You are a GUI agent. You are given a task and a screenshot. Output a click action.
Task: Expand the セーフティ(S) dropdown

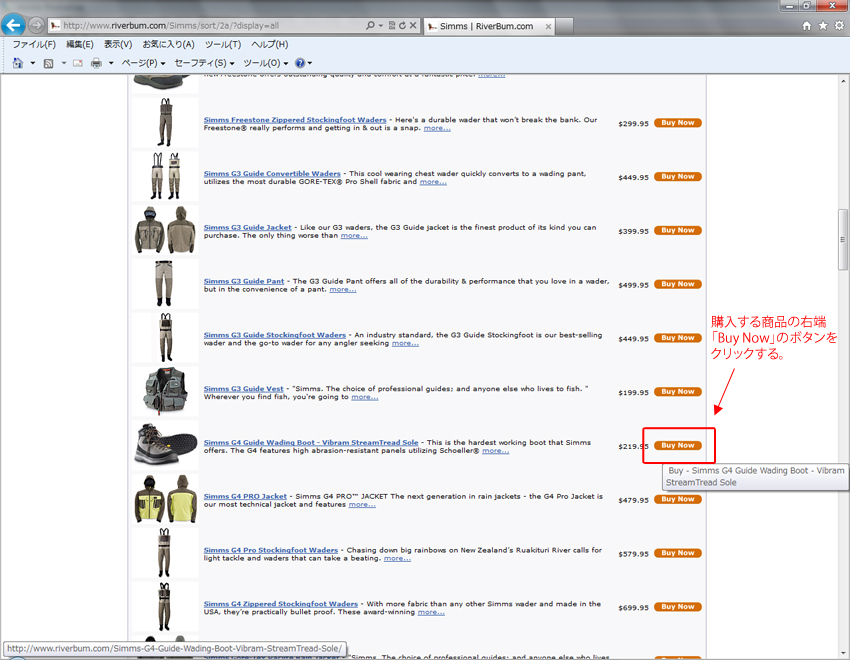(204, 63)
